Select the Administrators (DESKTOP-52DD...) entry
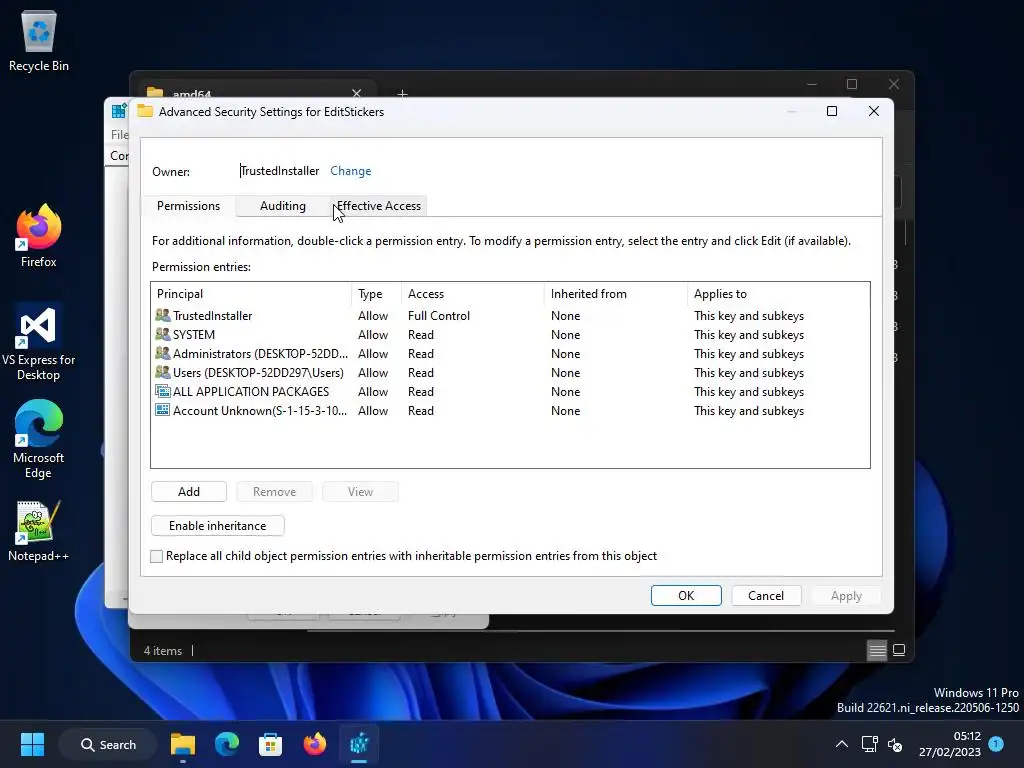The width and height of the screenshot is (1024, 768). pyautogui.click(x=510, y=353)
